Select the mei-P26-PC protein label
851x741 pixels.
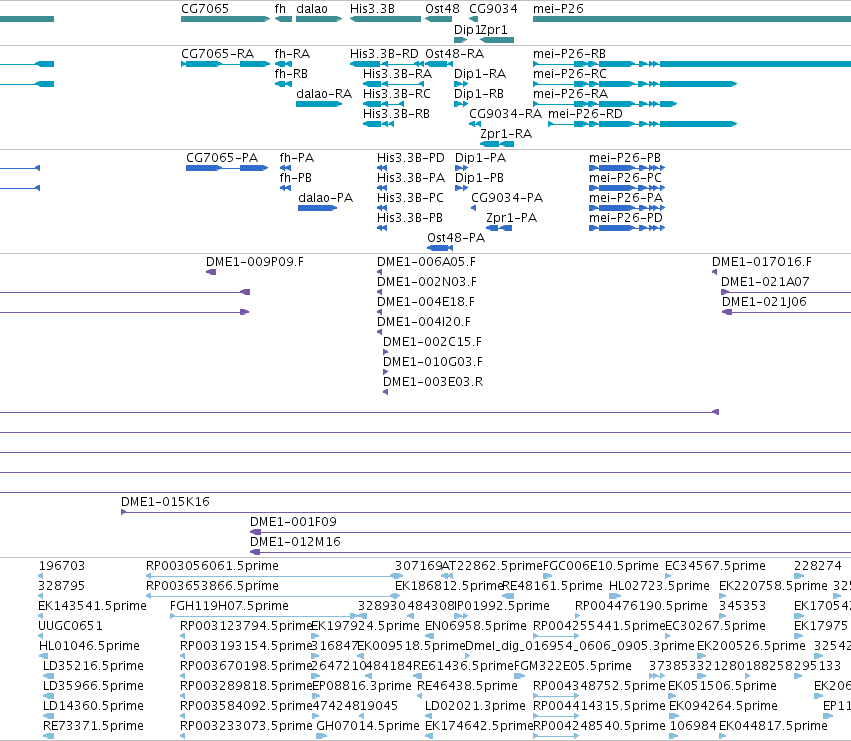pyautogui.click(x=625, y=178)
